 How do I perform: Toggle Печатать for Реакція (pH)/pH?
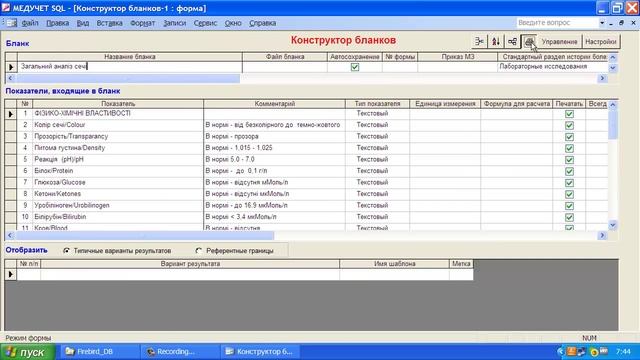(569, 160)
